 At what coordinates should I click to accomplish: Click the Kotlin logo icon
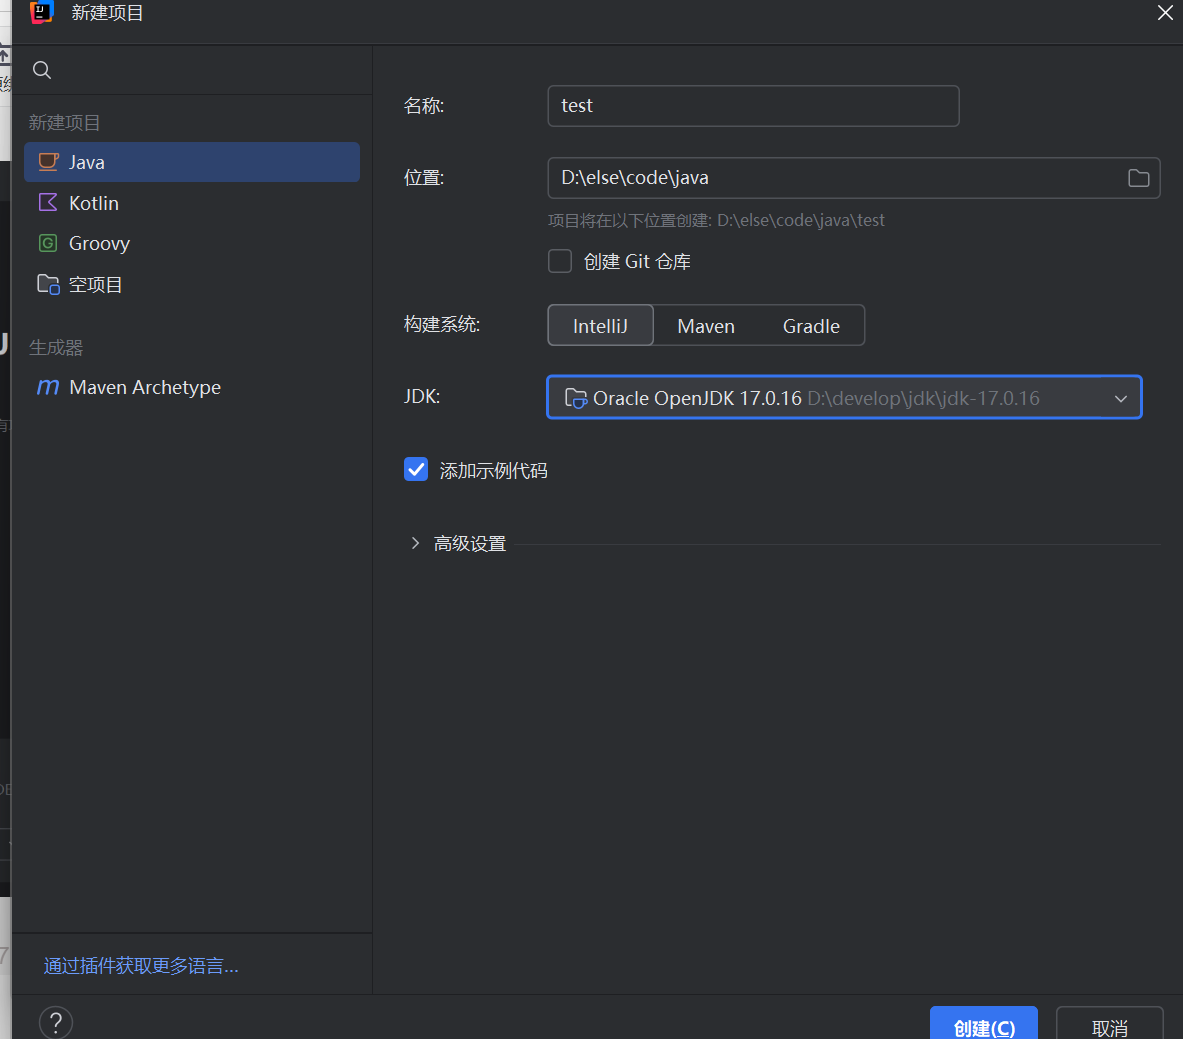(x=48, y=202)
